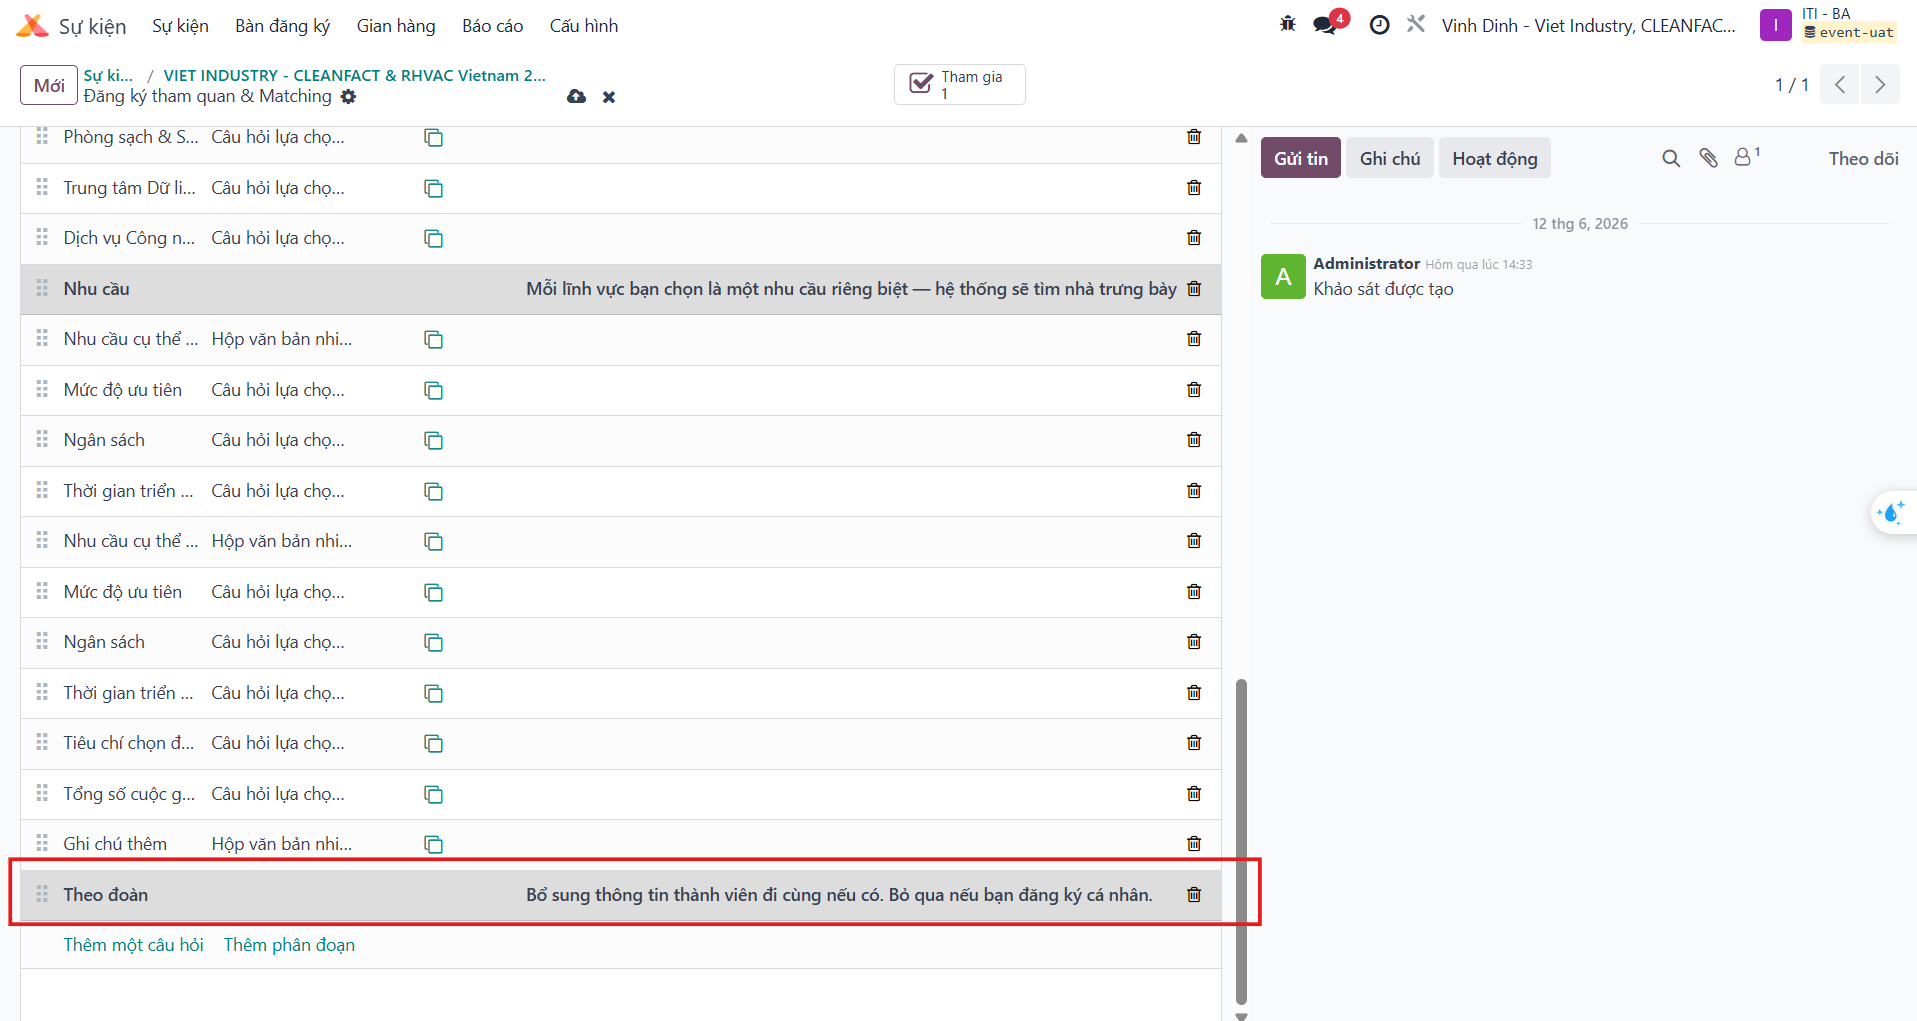Click the cloud upload save icon
Image resolution: width=1917 pixels, height=1021 pixels.
click(576, 97)
